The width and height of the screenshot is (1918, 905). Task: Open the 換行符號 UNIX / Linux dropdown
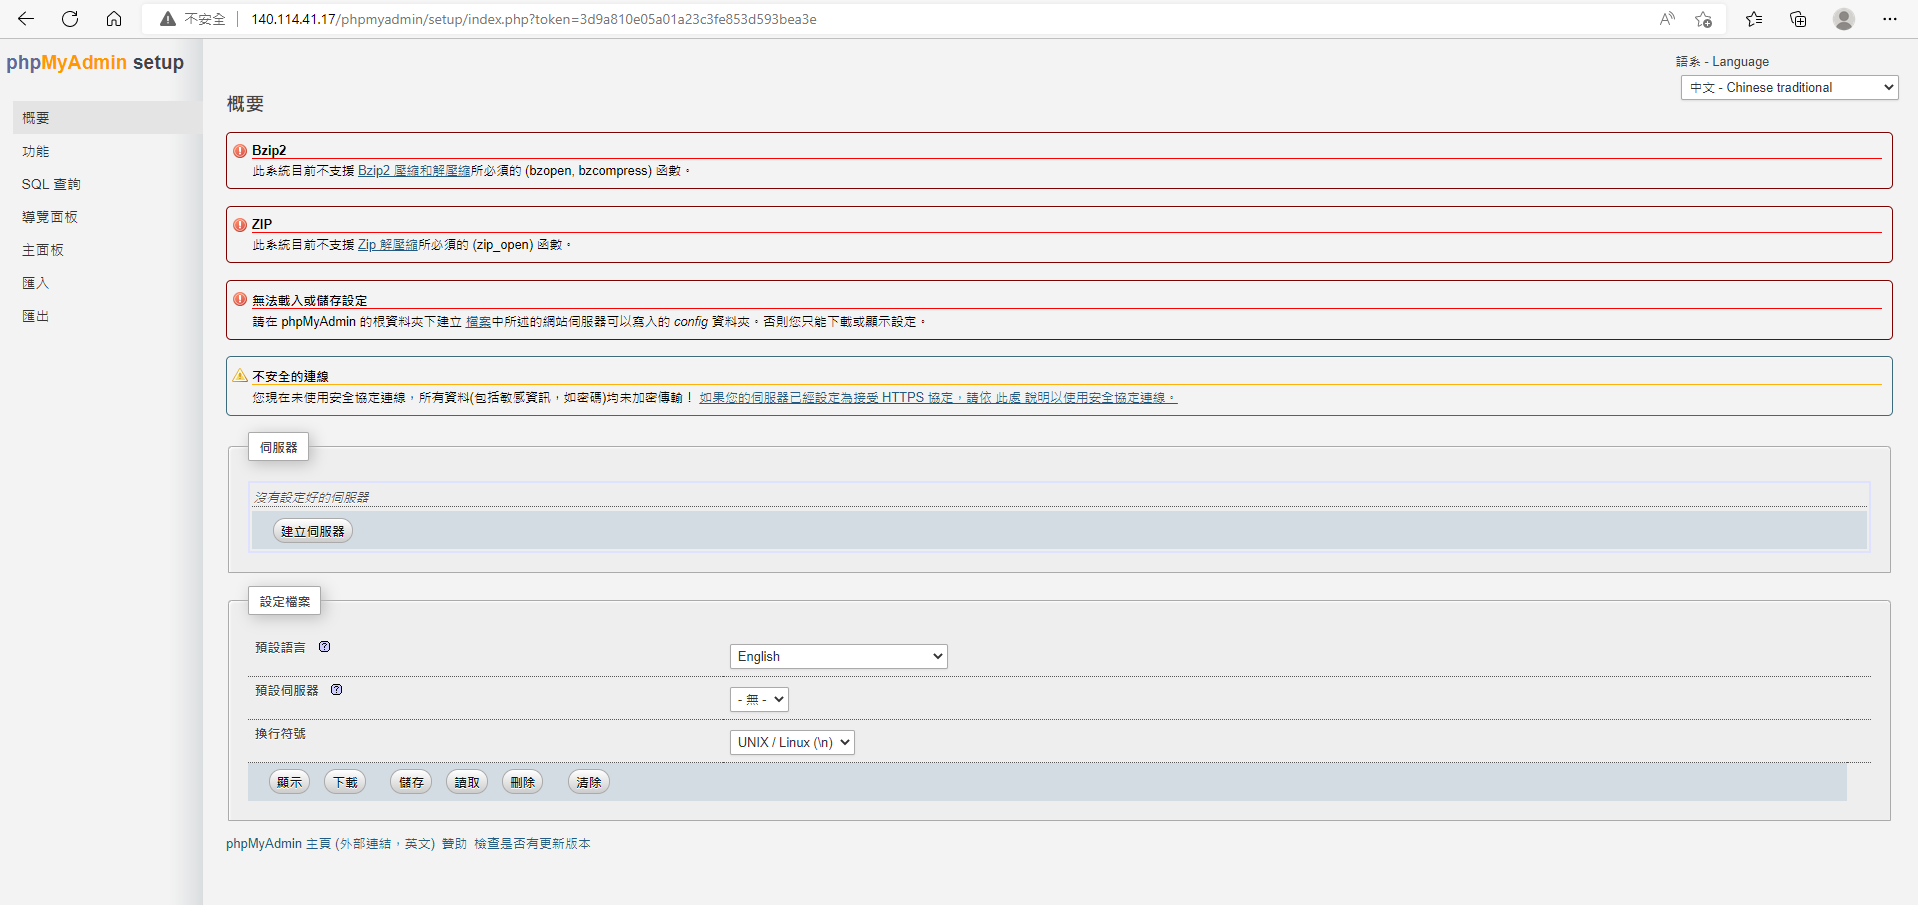pyautogui.click(x=792, y=742)
